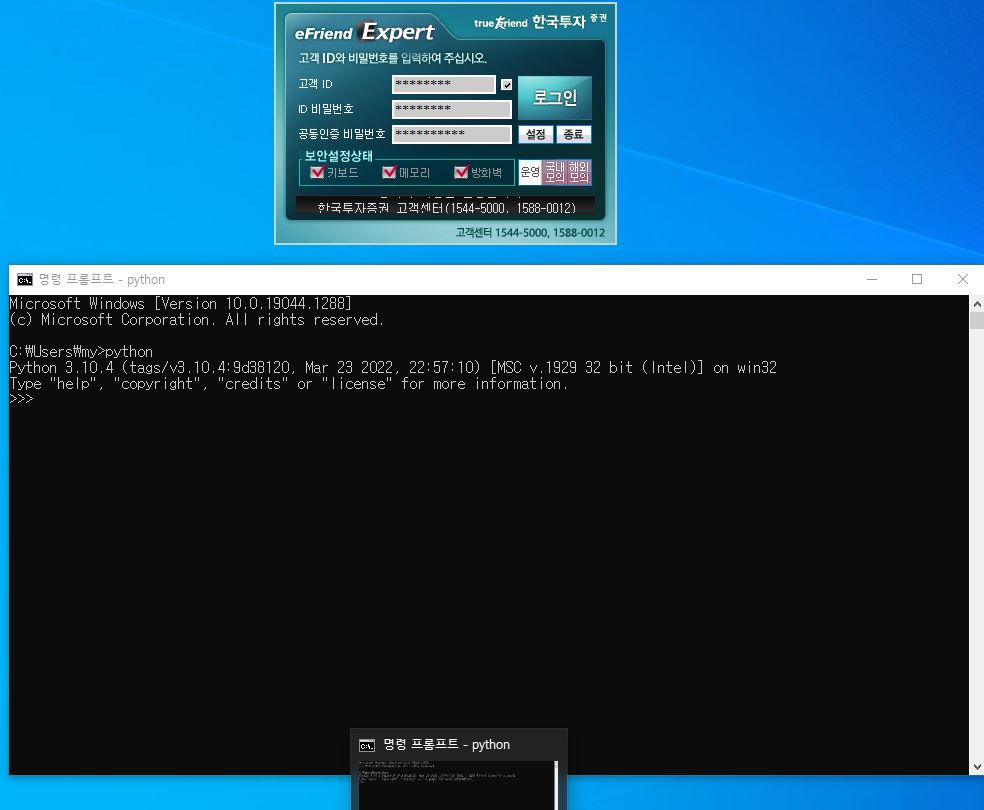
Task: Focus the 공동인증 비밀번호 field
Action: [452, 134]
